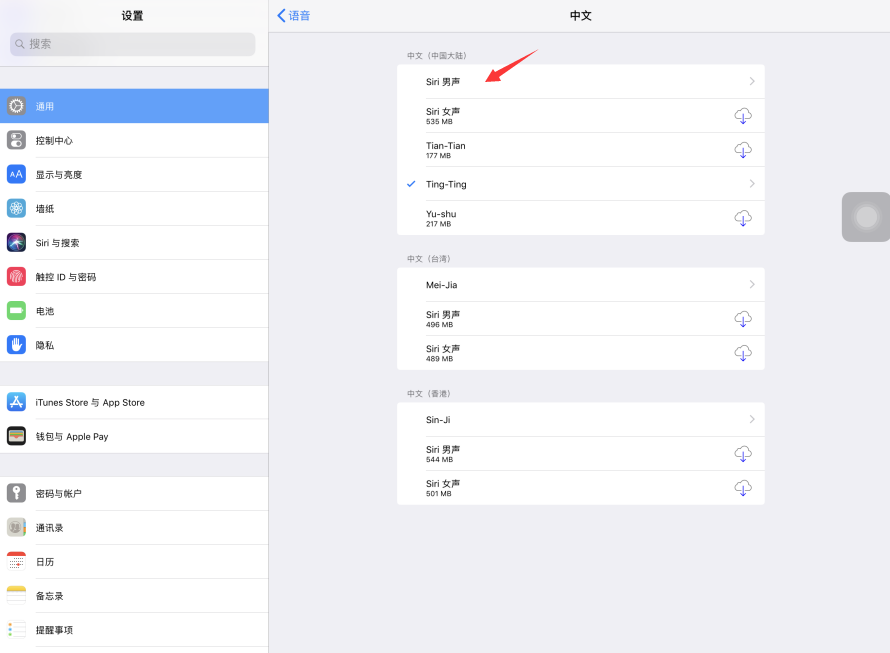Expand the Ting-Ting voice chevron
890x653 pixels.
click(752, 183)
